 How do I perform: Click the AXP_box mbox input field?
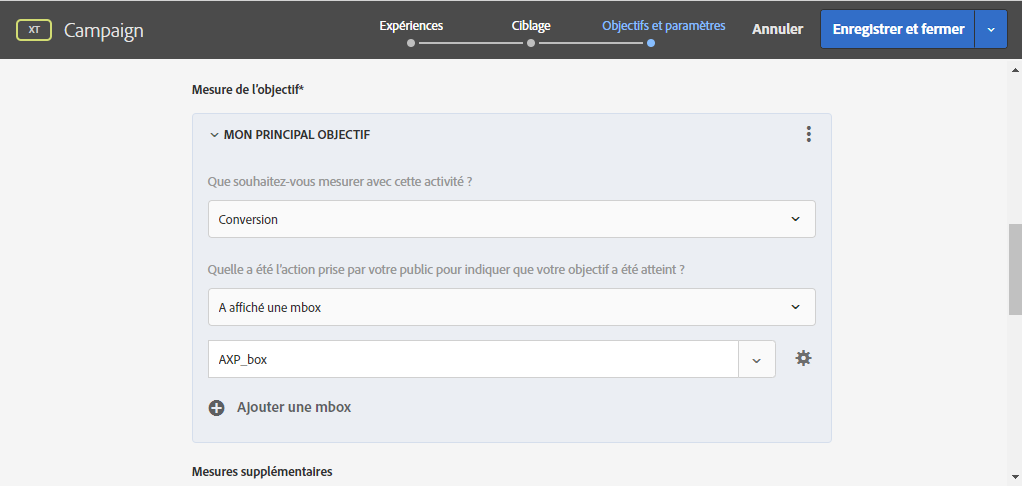(x=472, y=359)
